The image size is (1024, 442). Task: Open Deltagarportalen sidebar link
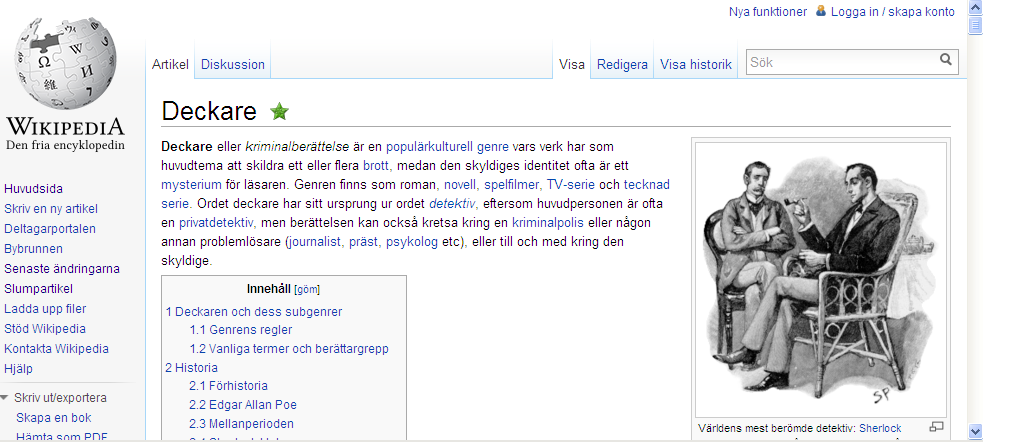tap(50, 229)
